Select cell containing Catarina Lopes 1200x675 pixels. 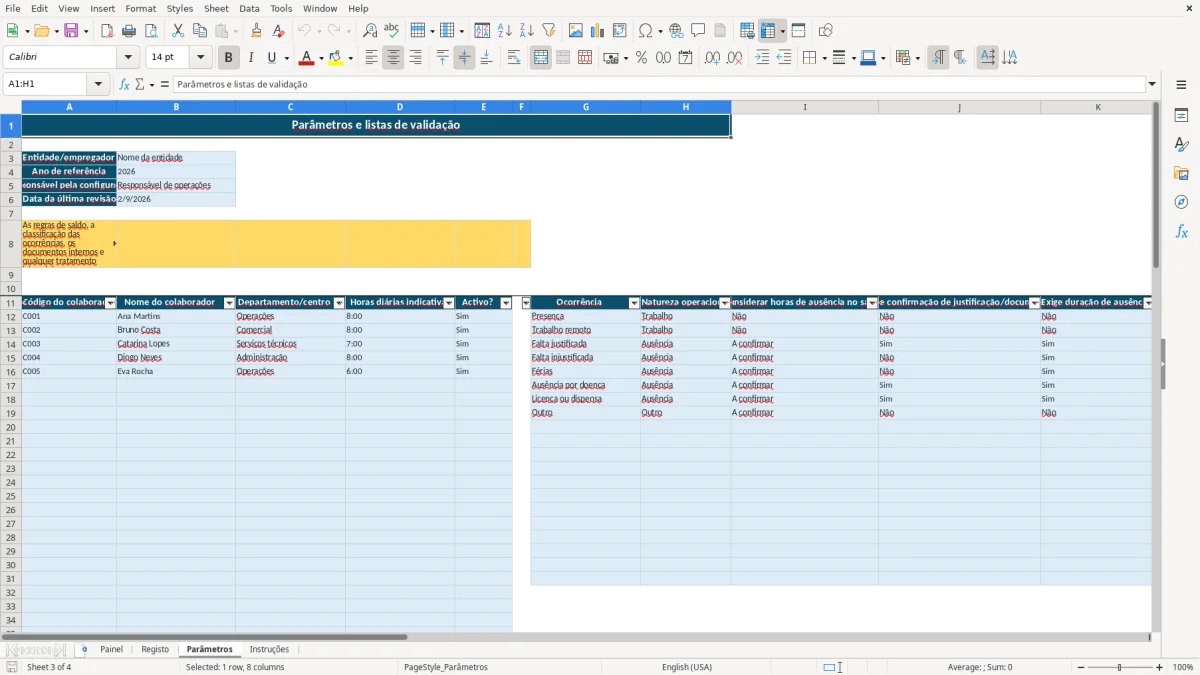click(176, 344)
